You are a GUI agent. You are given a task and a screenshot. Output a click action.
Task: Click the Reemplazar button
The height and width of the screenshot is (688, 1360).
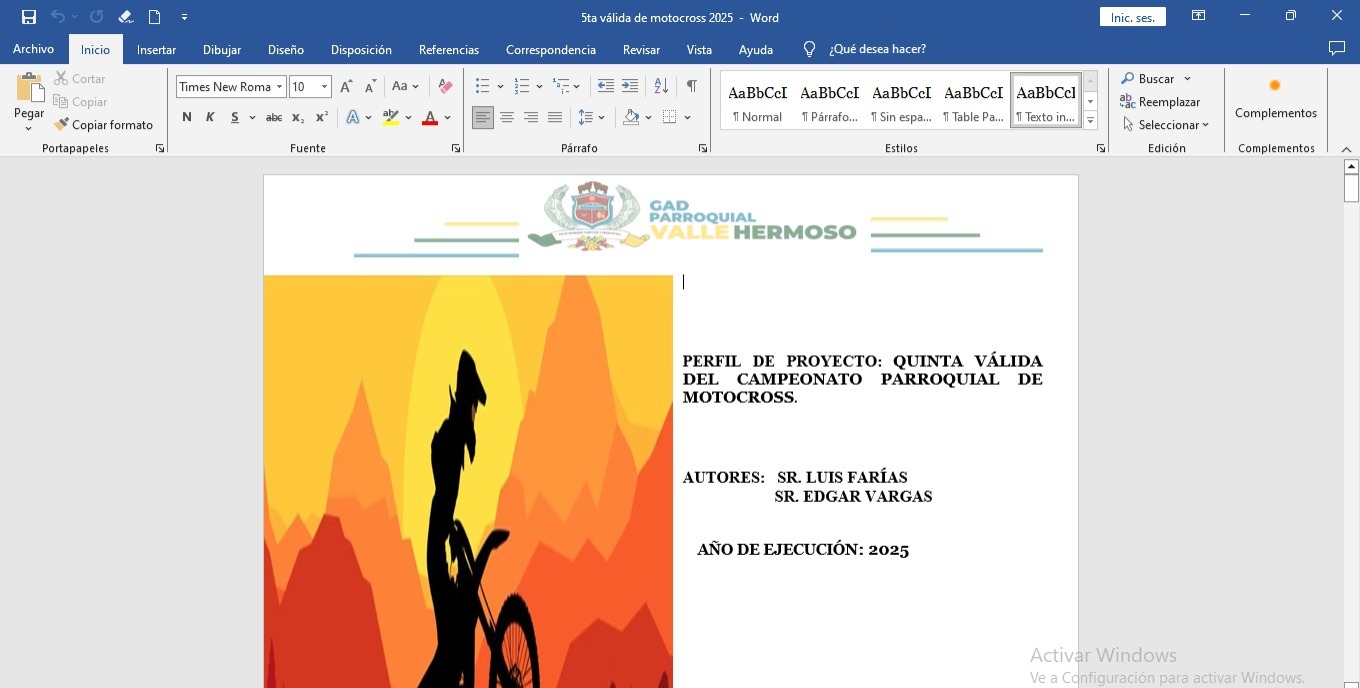1160,102
